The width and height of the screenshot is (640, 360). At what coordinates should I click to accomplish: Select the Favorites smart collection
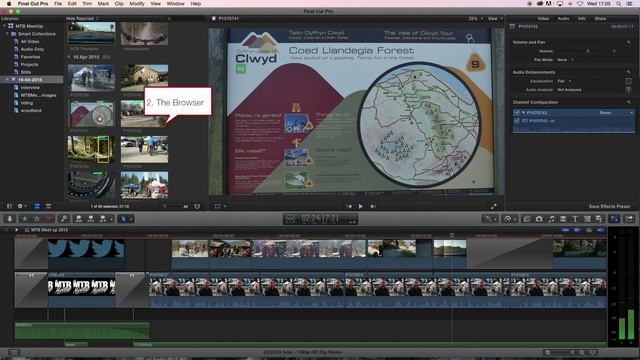[x=30, y=57]
